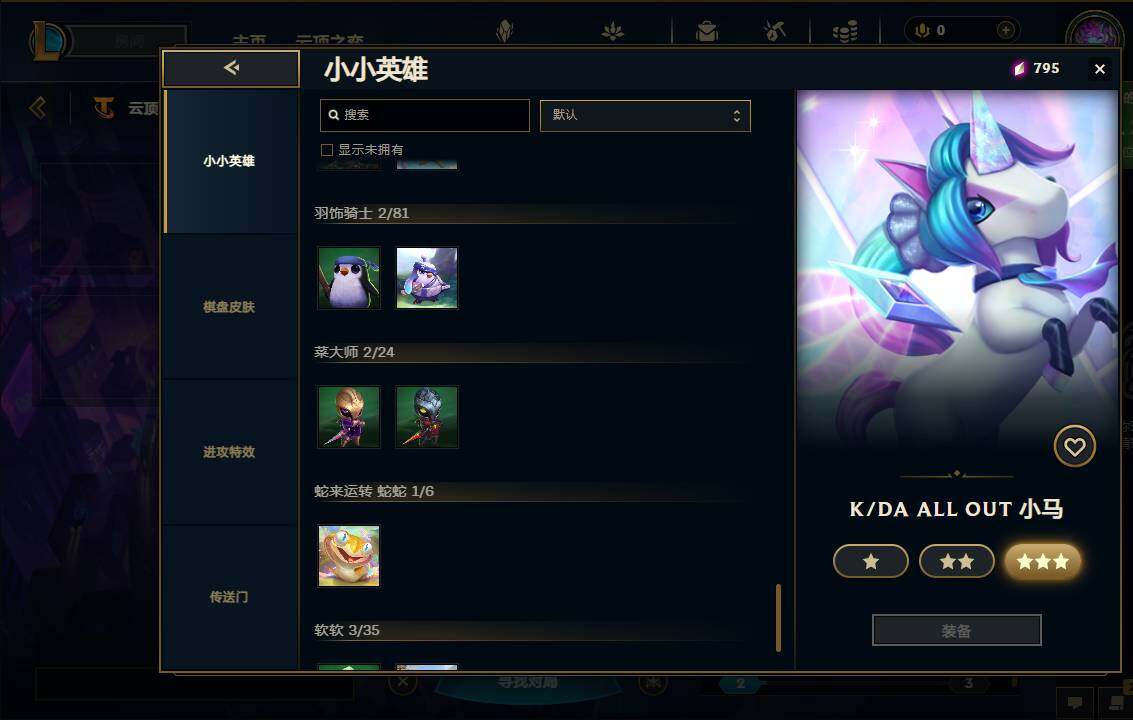Switch to the 进攻特效 tab
This screenshot has width=1133, height=720.
[229, 452]
